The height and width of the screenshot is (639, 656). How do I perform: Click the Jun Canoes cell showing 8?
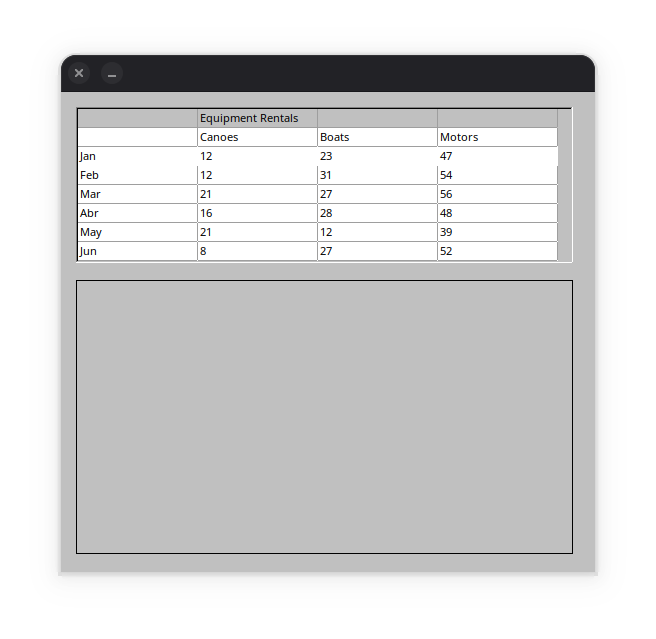[x=257, y=251]
